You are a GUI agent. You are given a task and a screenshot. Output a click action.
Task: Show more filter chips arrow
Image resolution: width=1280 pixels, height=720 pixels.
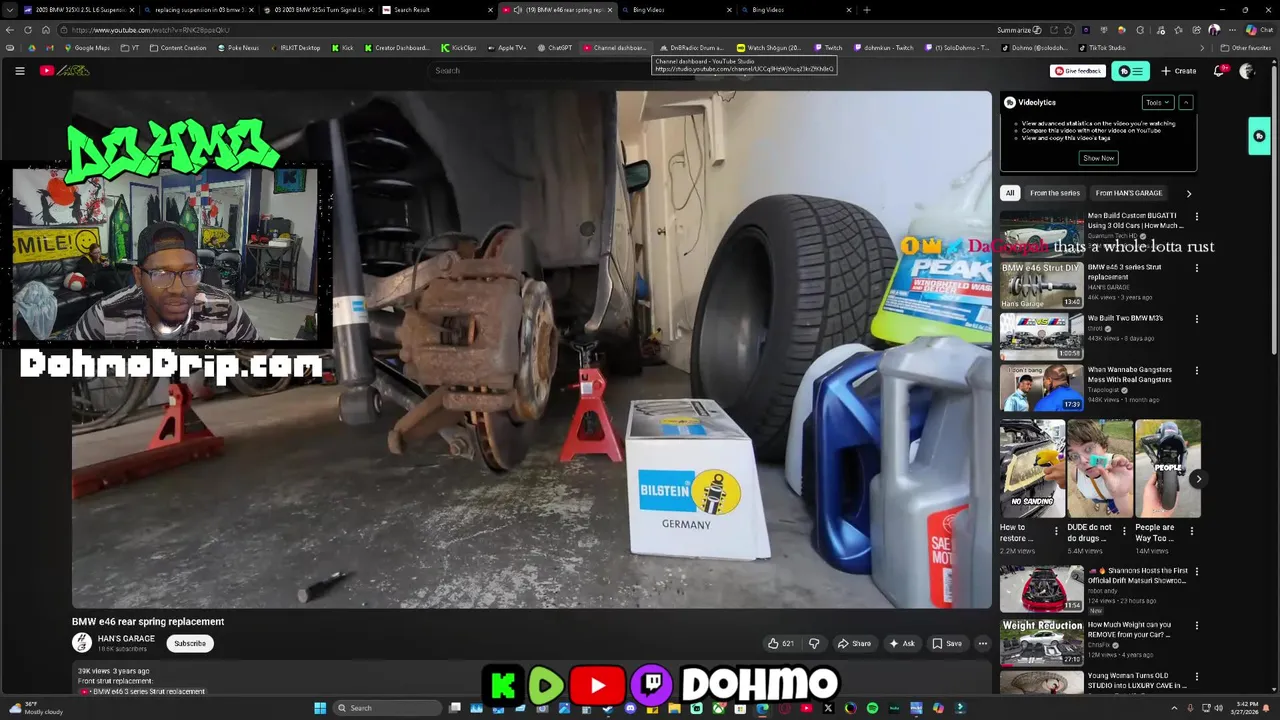coord(1189,193)
